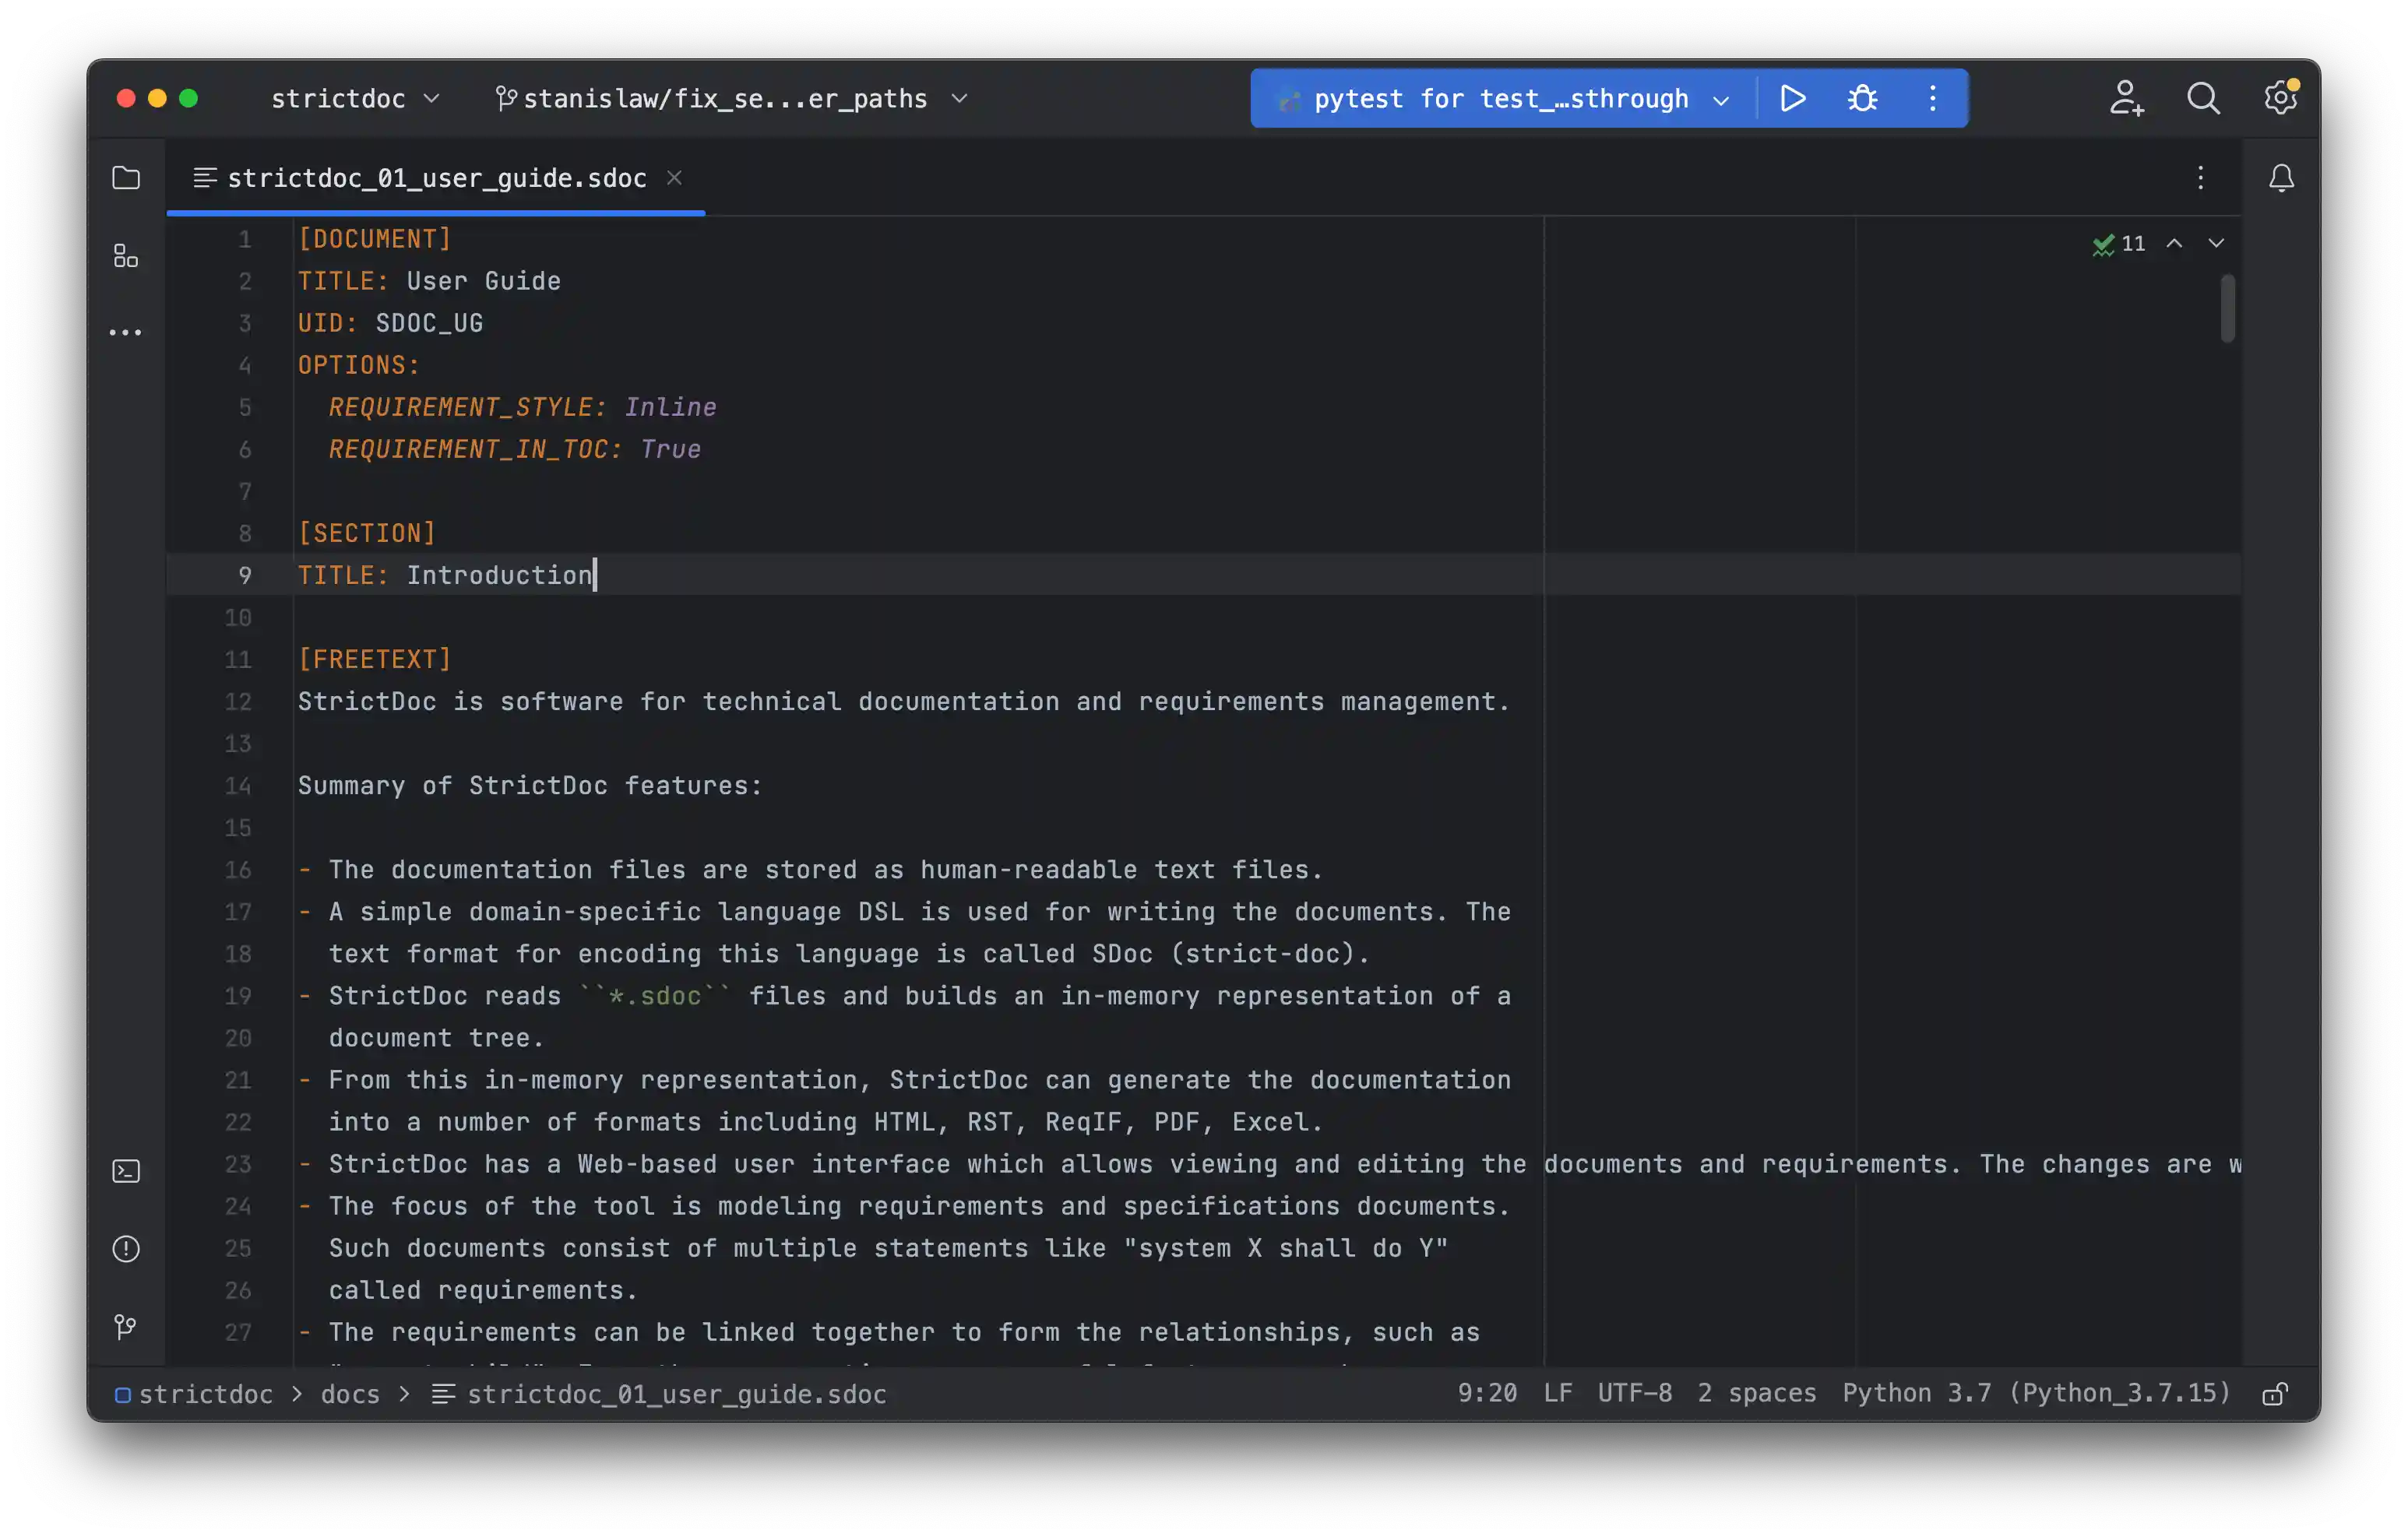Open the Git tool window icon
This screenshot has height=1537, width=2408.
(126, 1327)
